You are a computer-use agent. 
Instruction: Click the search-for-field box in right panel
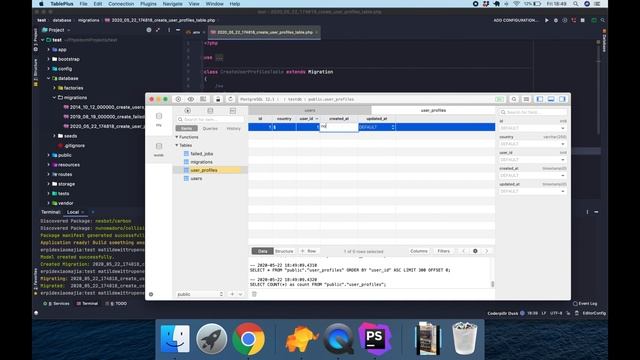pos(533,112)
